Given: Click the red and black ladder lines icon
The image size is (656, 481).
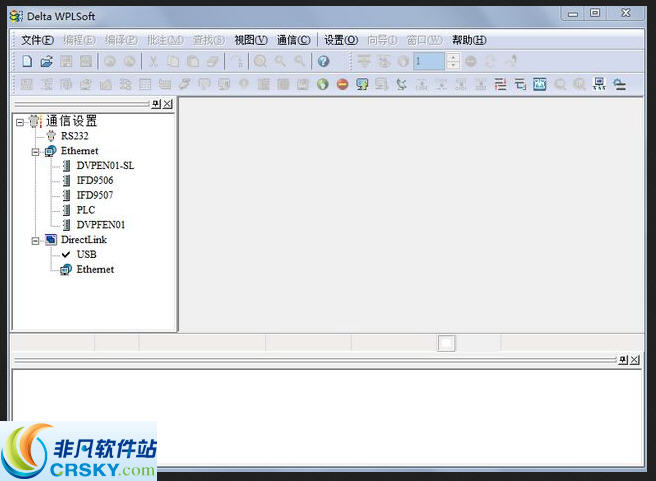Looking at the screenshot, I should (x=500, y=84).
